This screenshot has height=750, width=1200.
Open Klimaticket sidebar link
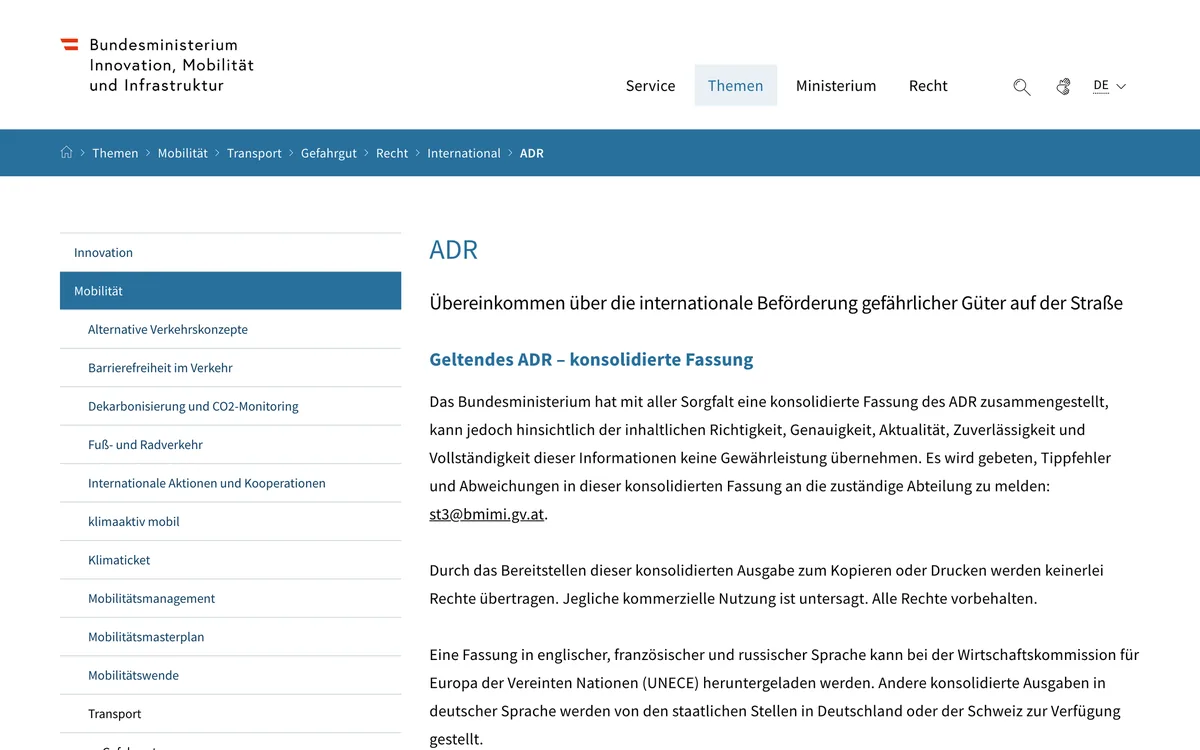[230, 561]
